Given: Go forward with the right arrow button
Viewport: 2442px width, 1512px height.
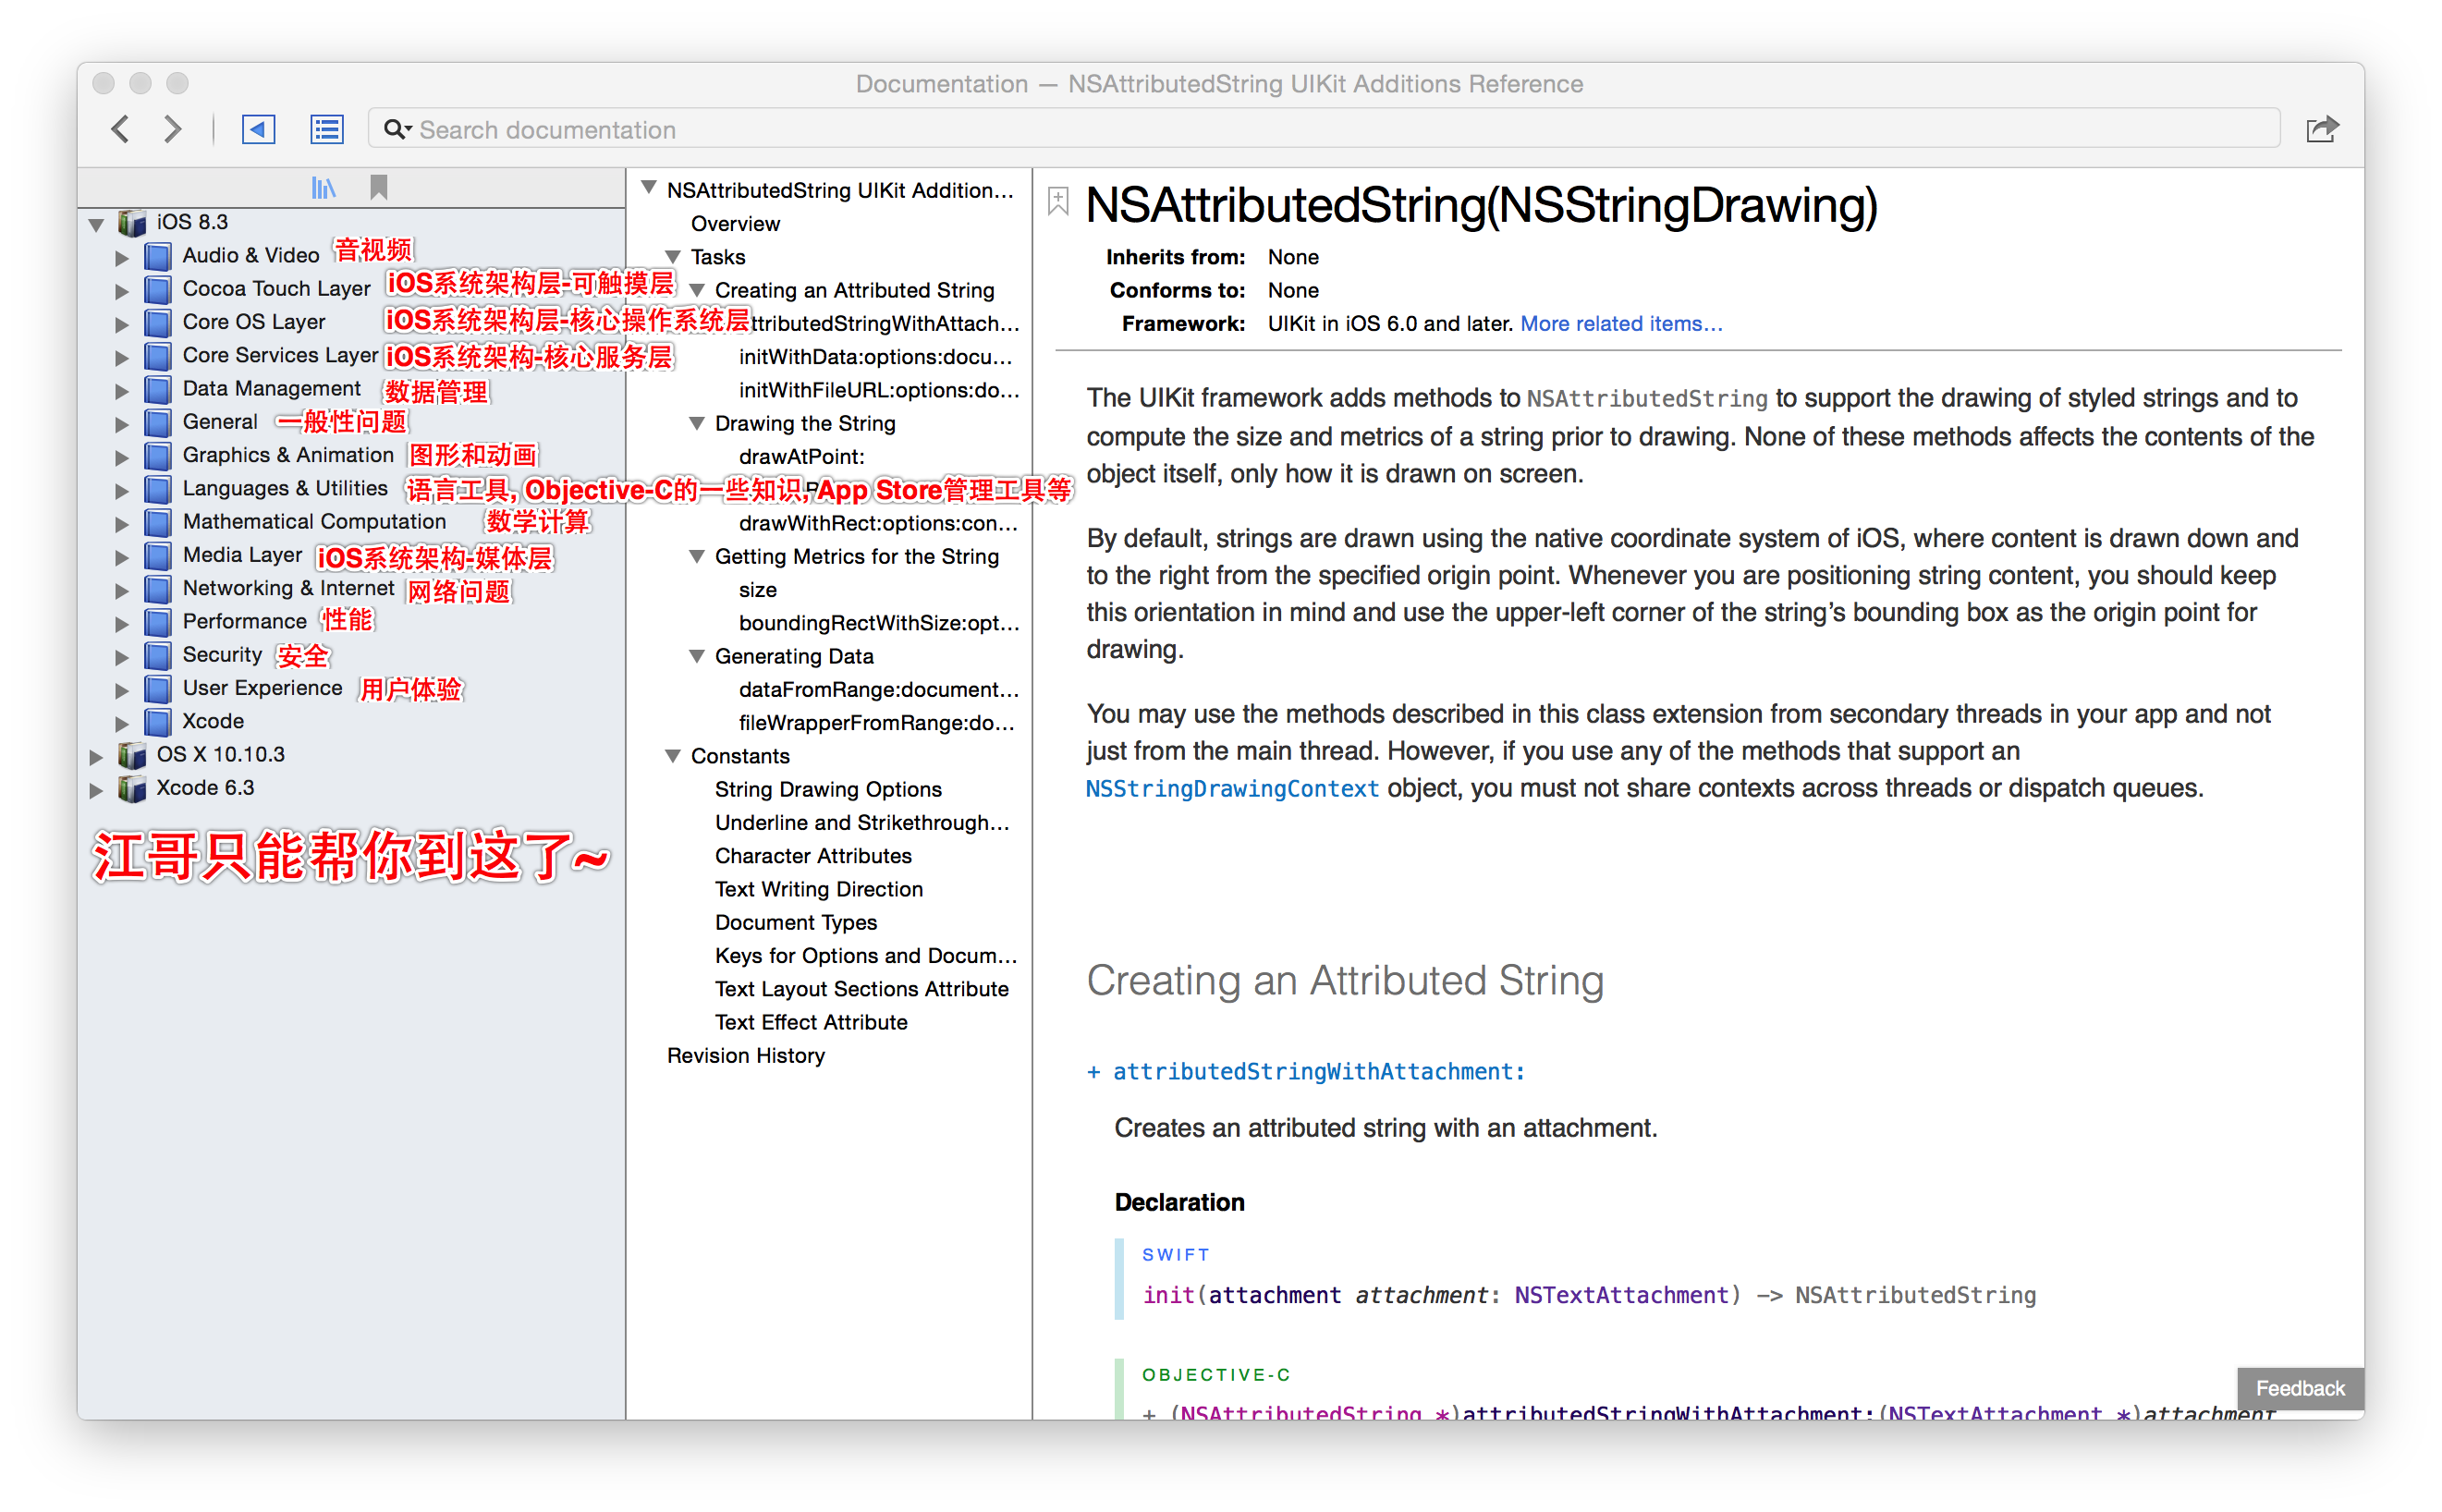Looking at the screenshot, I should (x=173, y=129).
